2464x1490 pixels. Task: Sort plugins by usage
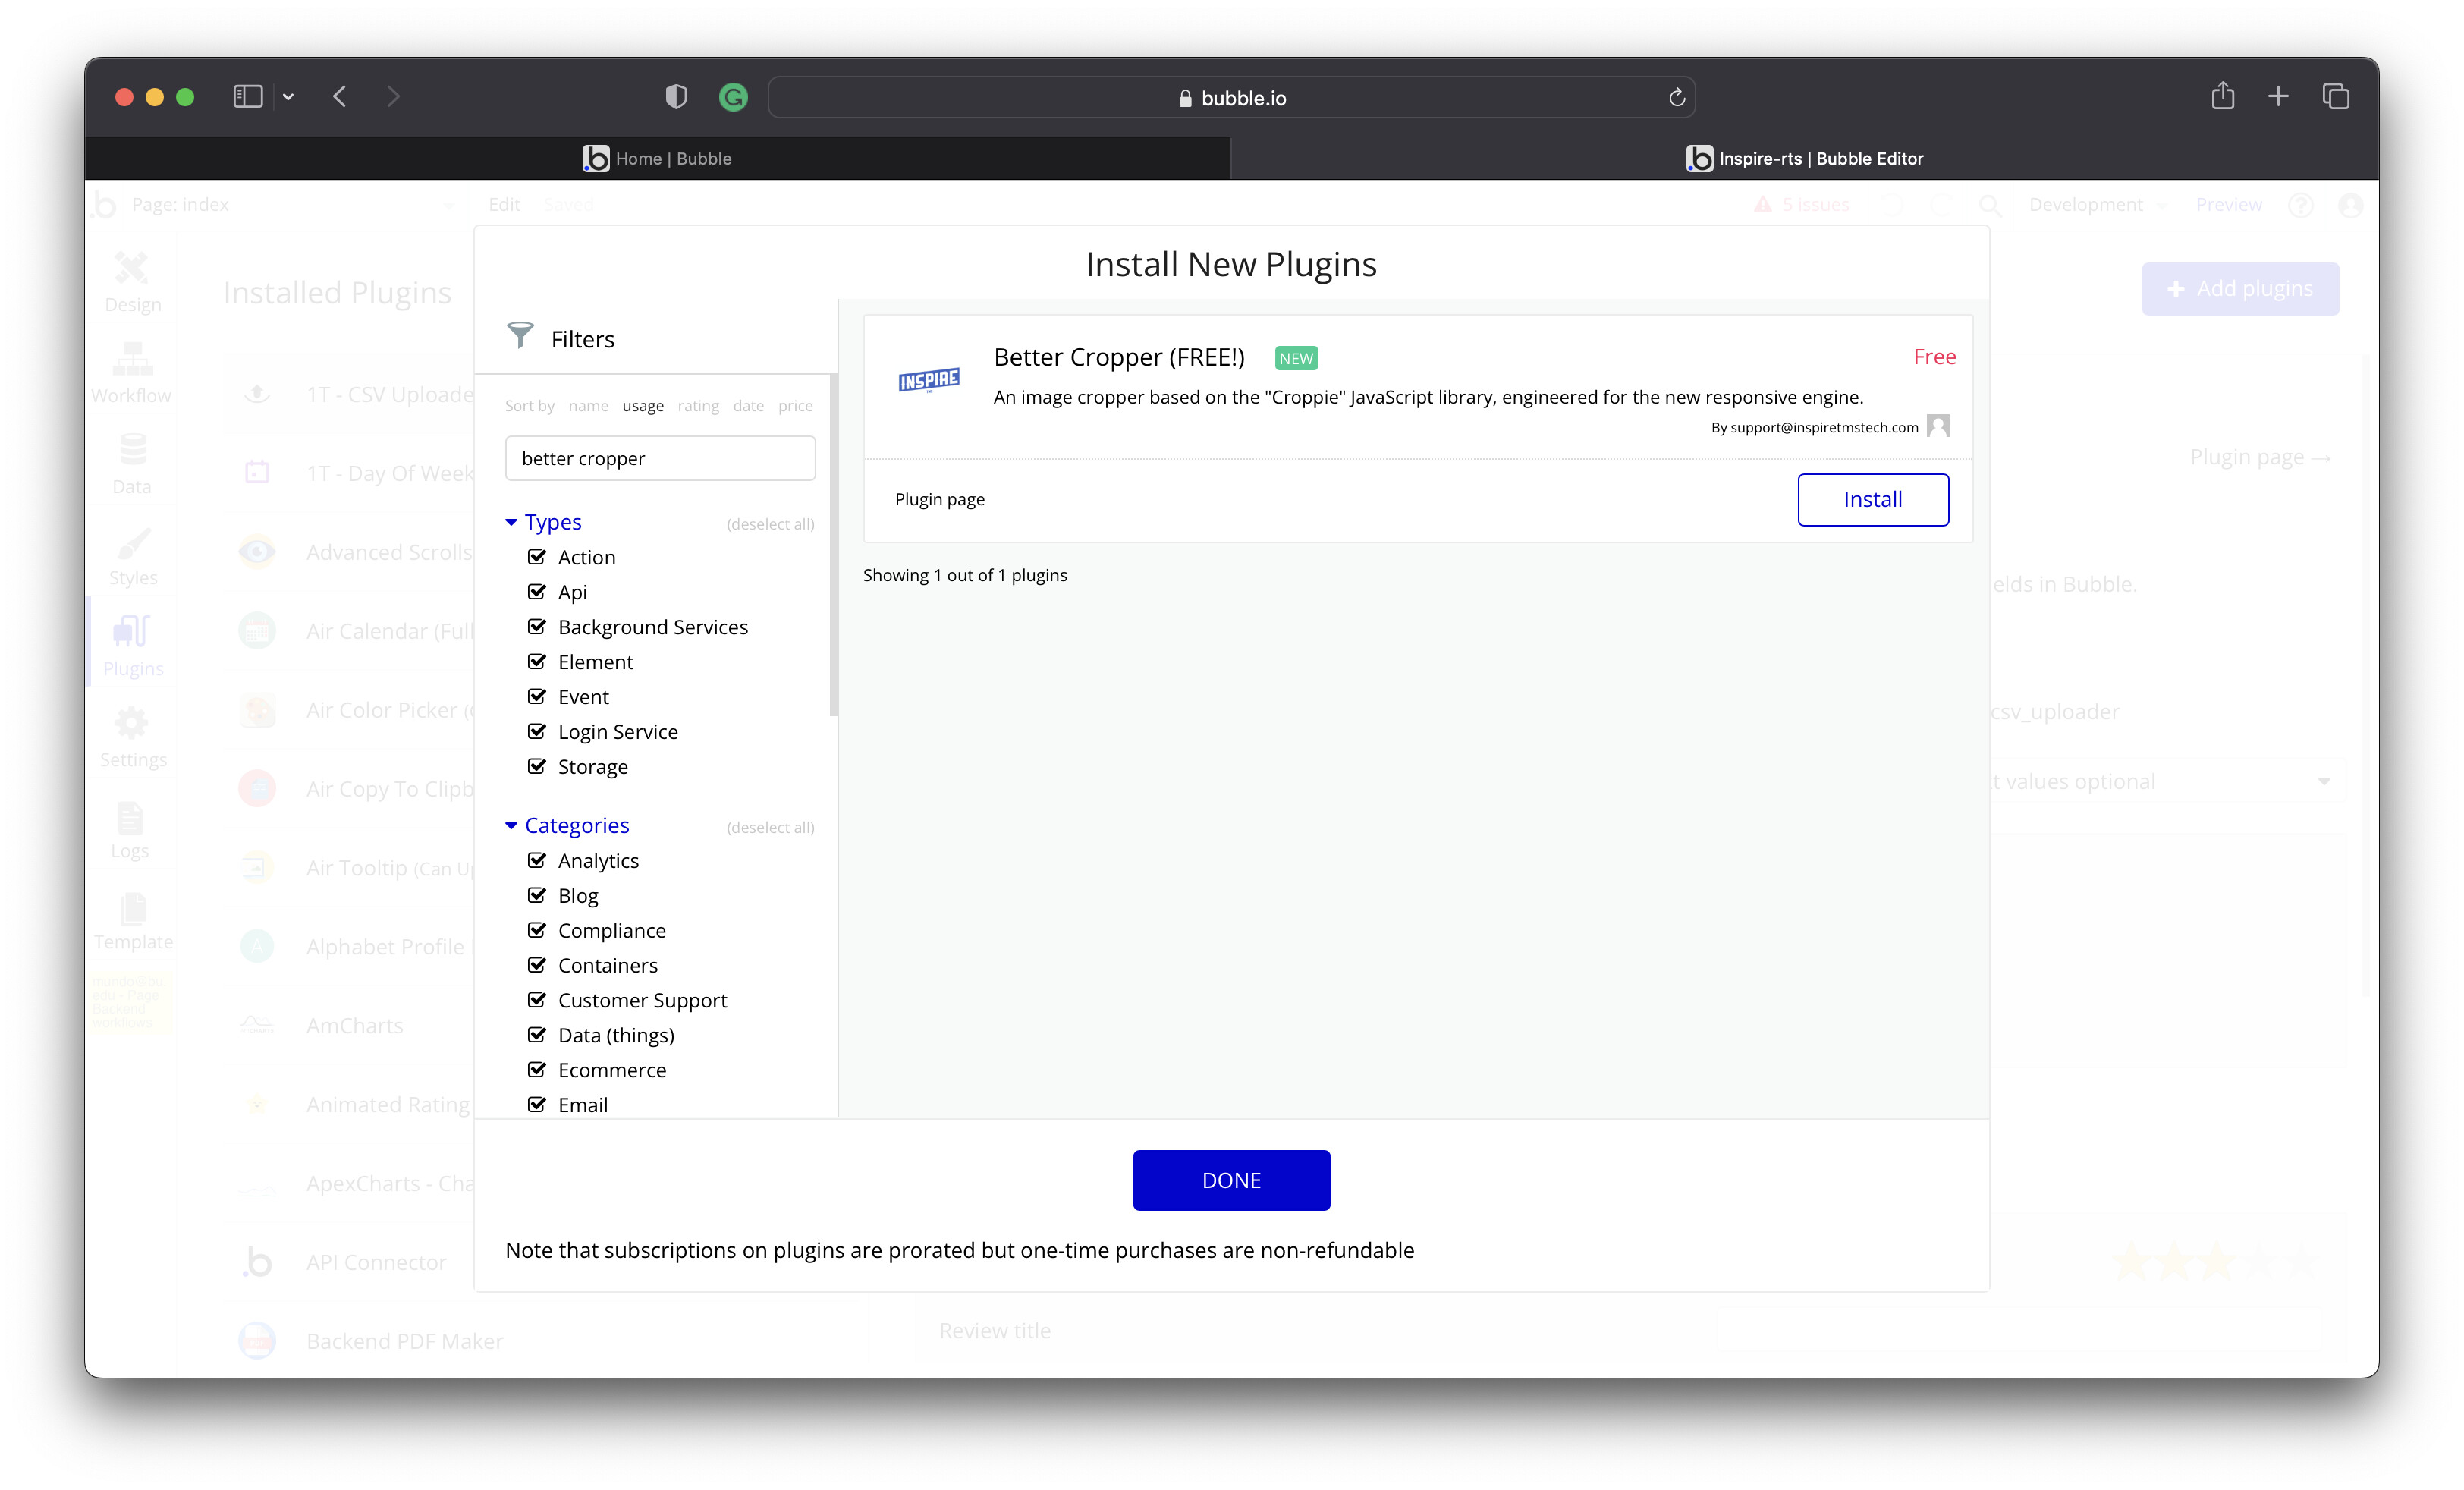pos(642,406)
